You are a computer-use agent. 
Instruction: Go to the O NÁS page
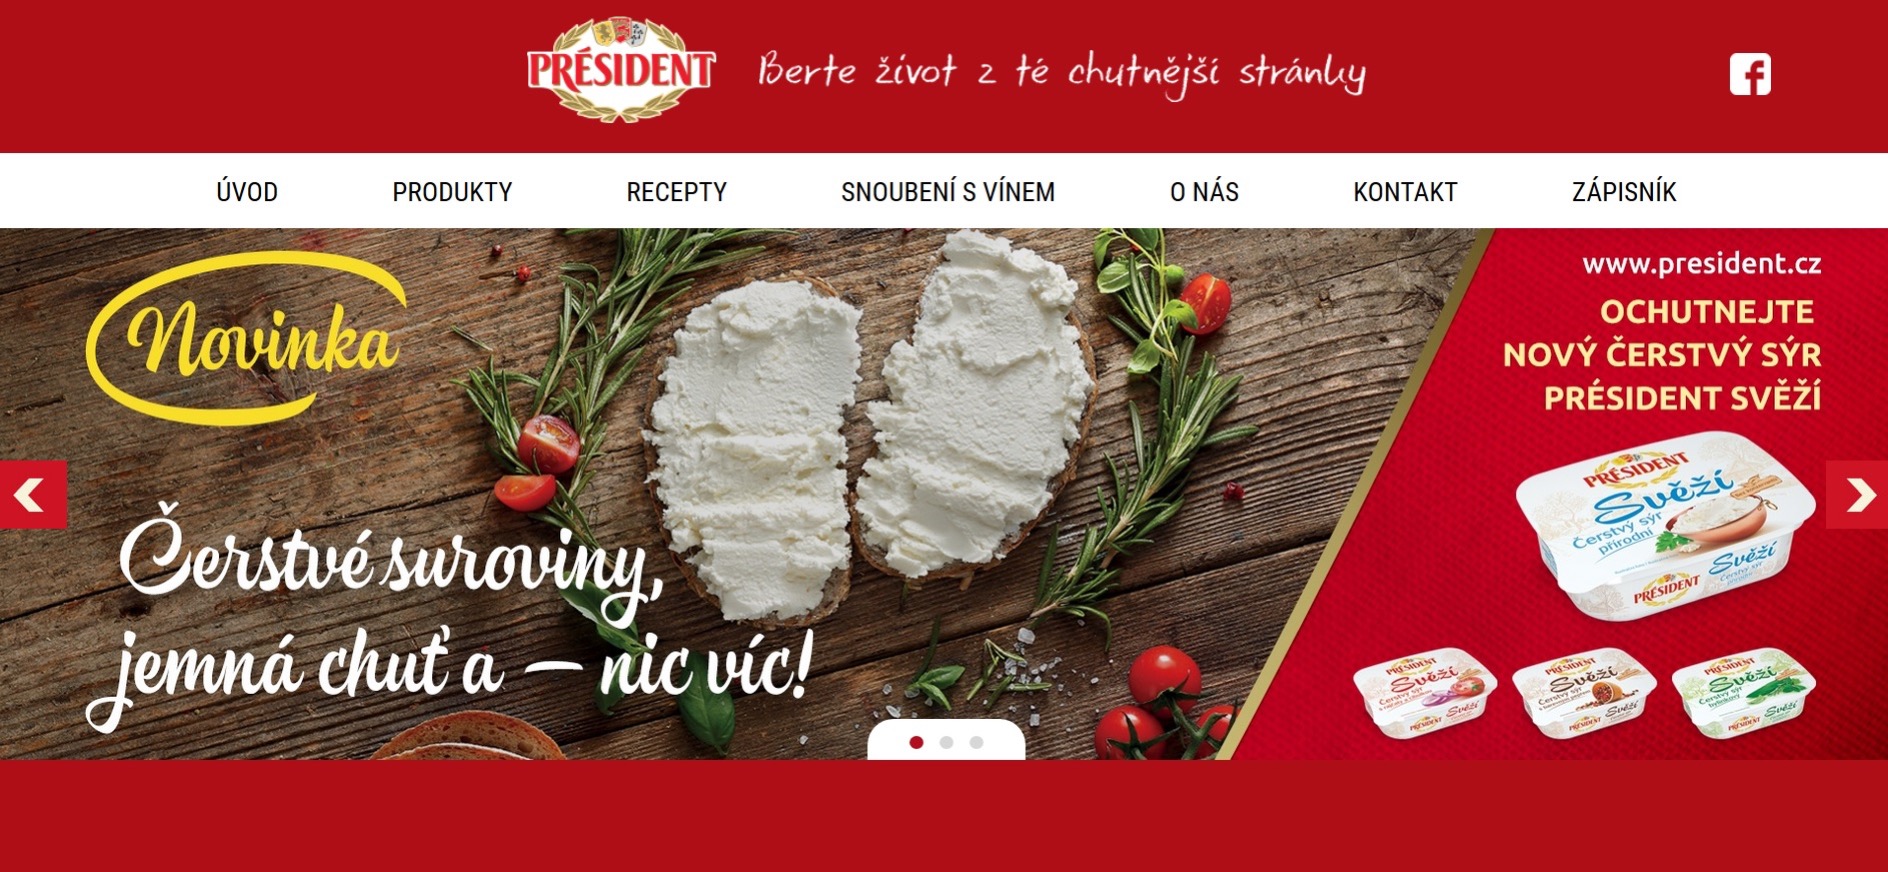1204,191
